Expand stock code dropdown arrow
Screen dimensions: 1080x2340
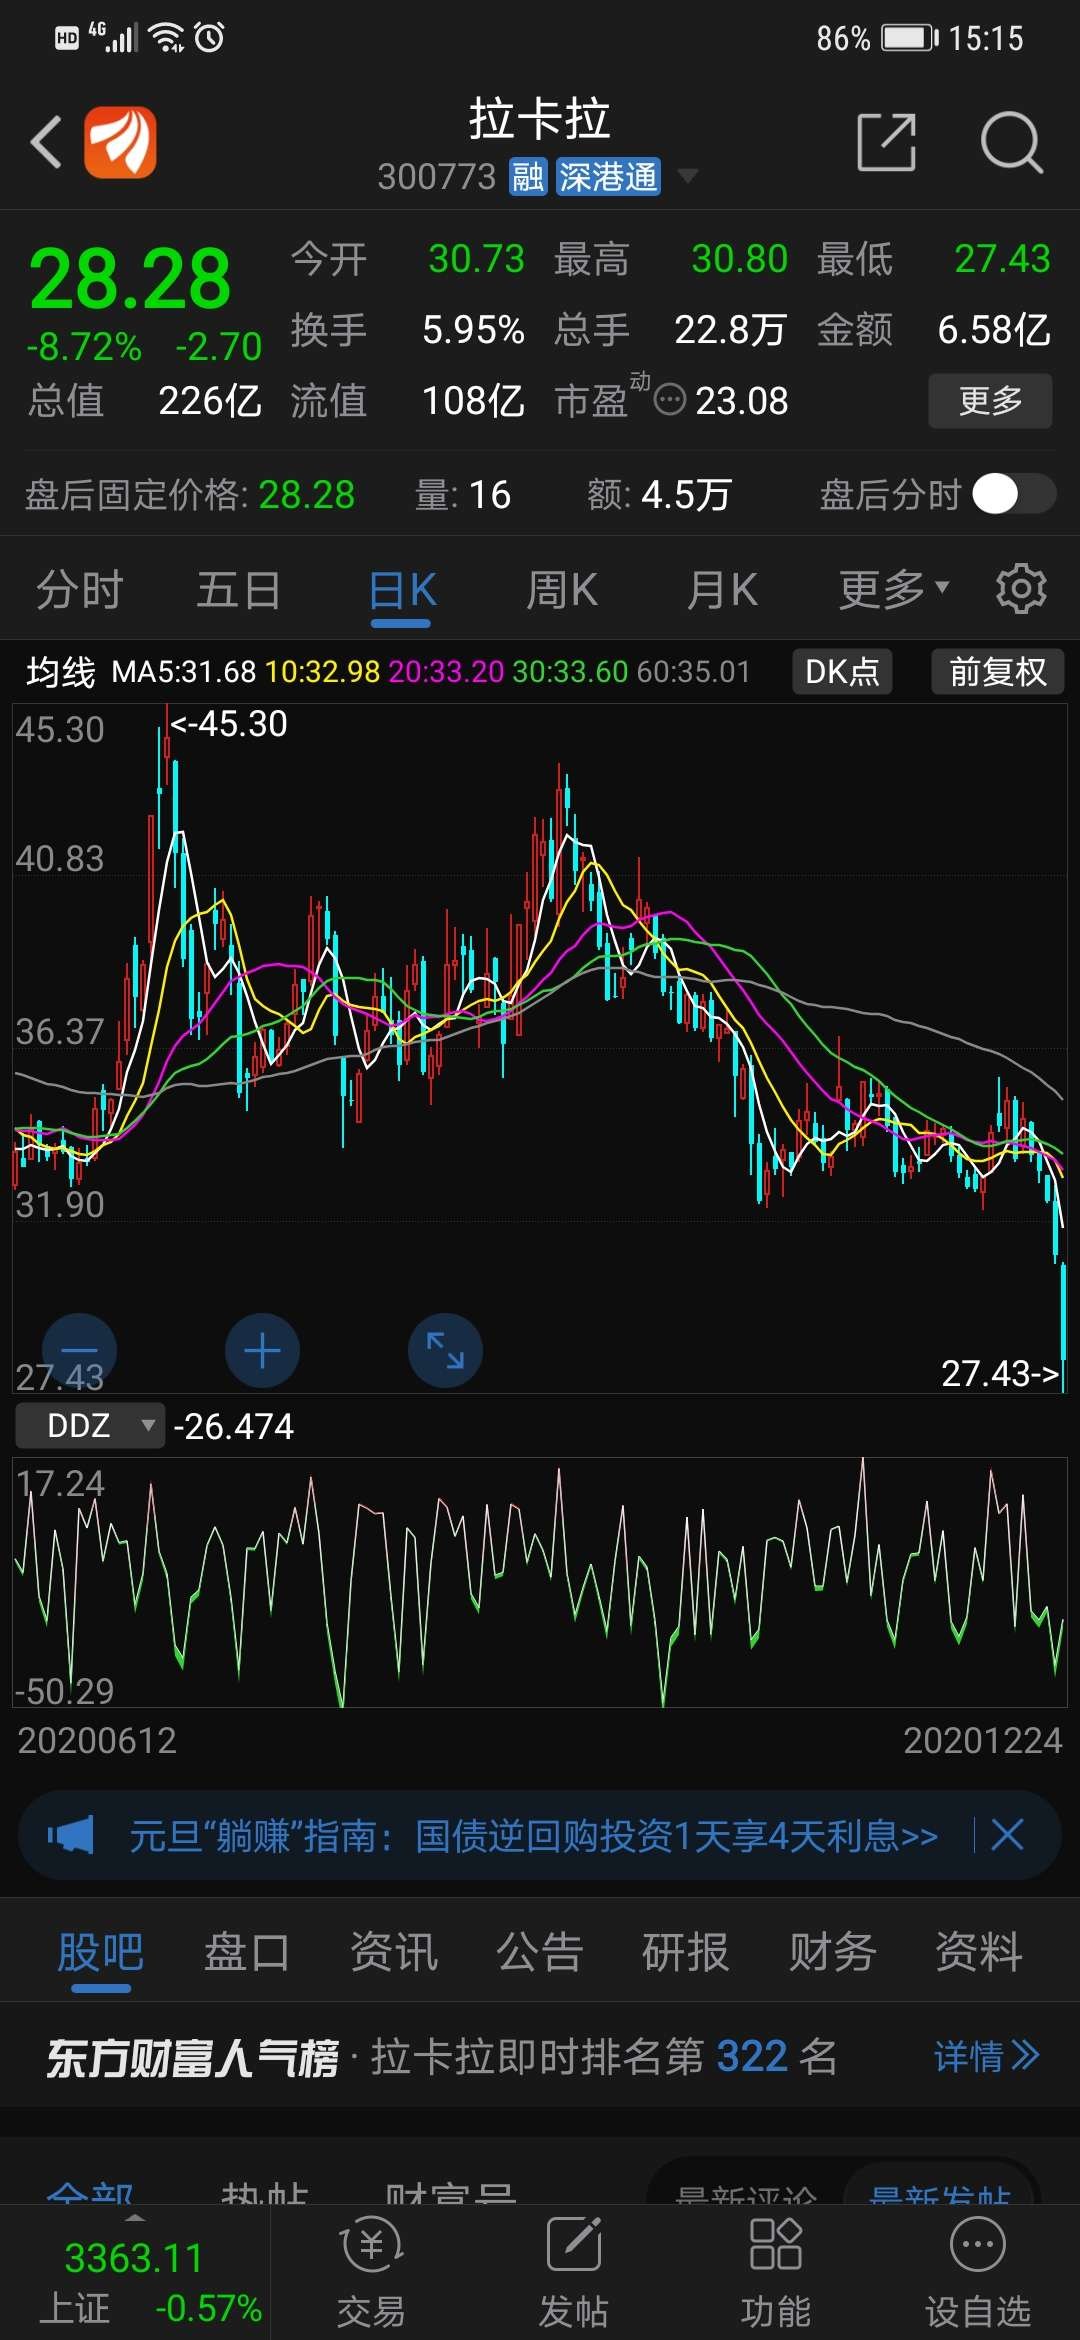tap(687, 177)
